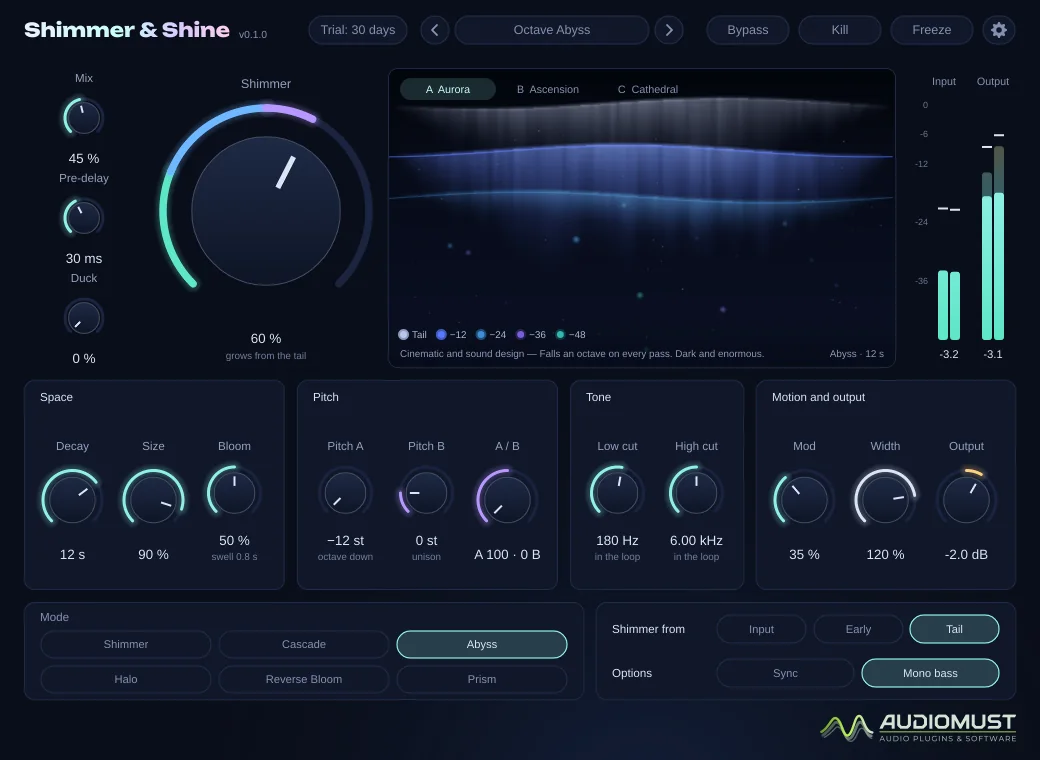Go to the previous preset arrow
The height and width of the screenshot is (760, 1040).
434,30
